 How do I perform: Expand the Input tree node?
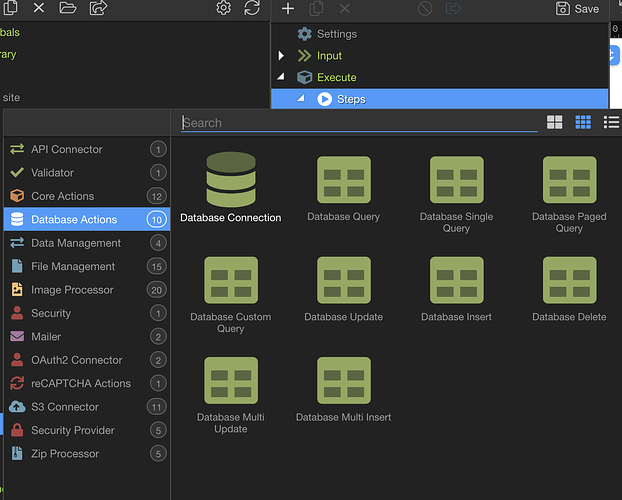coord(282,56)
